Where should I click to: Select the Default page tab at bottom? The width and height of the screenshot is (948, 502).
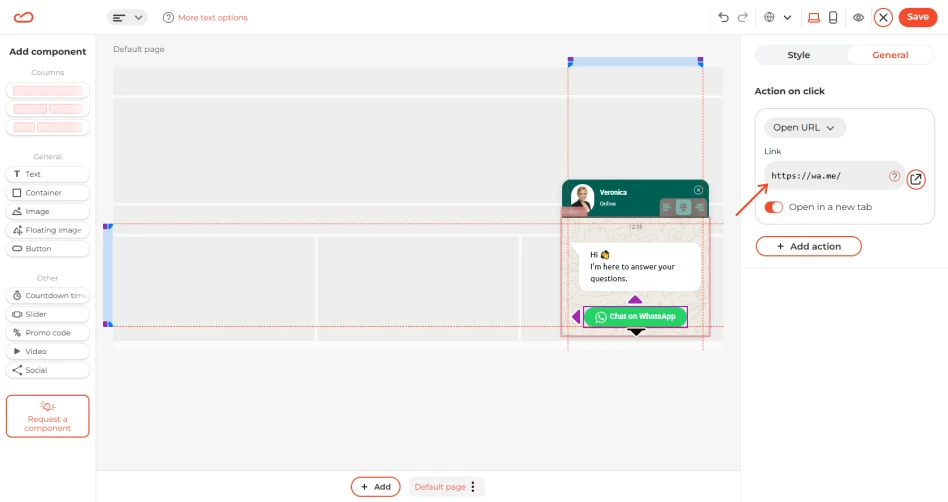pos(440,487)
